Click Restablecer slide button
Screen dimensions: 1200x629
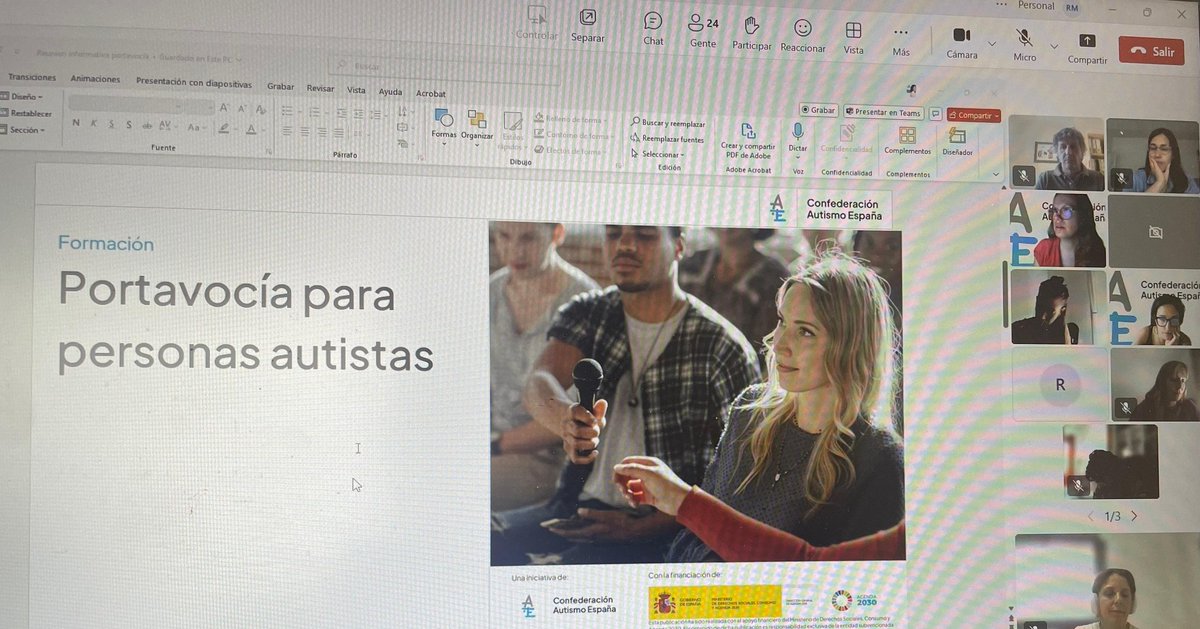click(x=27, y=113)
